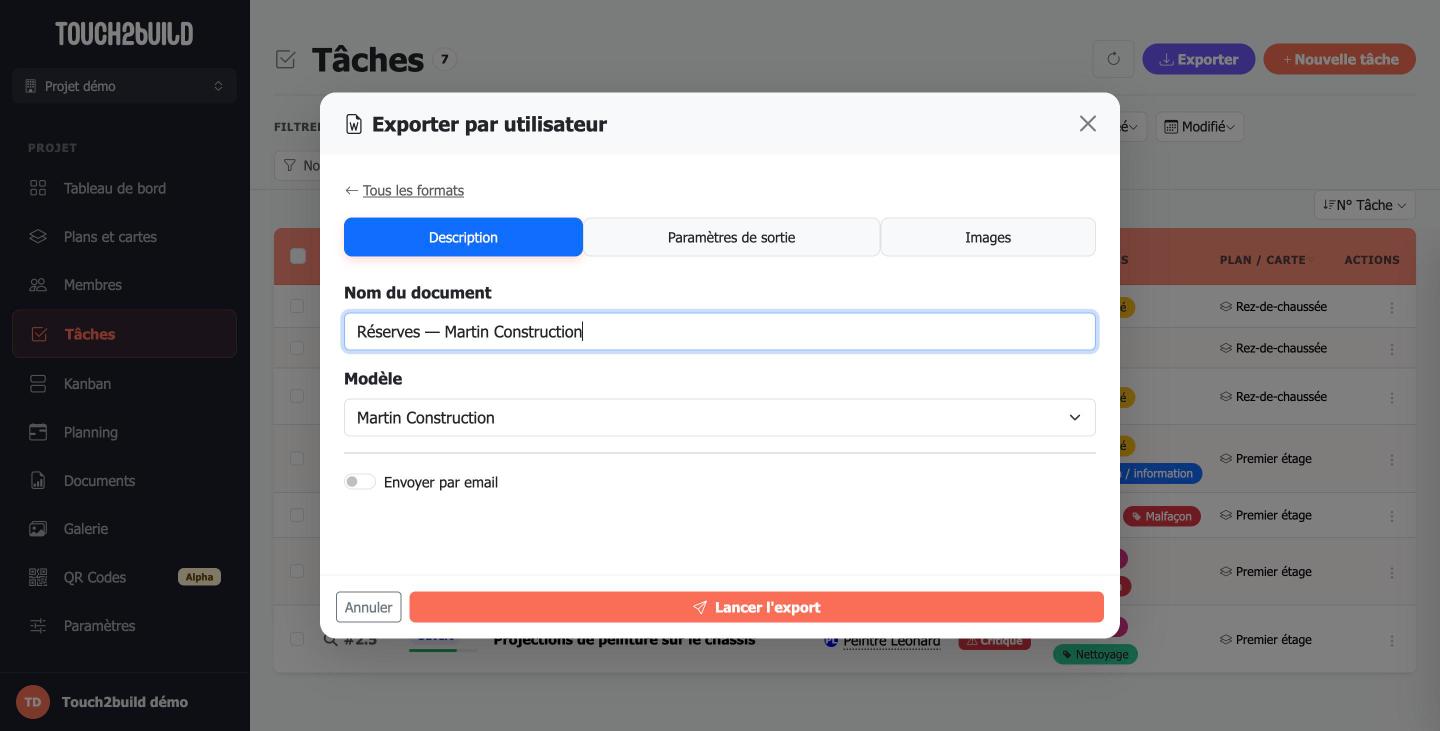Open the N° Tâche sort dropdown
The image size is (1440, 731).
tap(1364, 205)
